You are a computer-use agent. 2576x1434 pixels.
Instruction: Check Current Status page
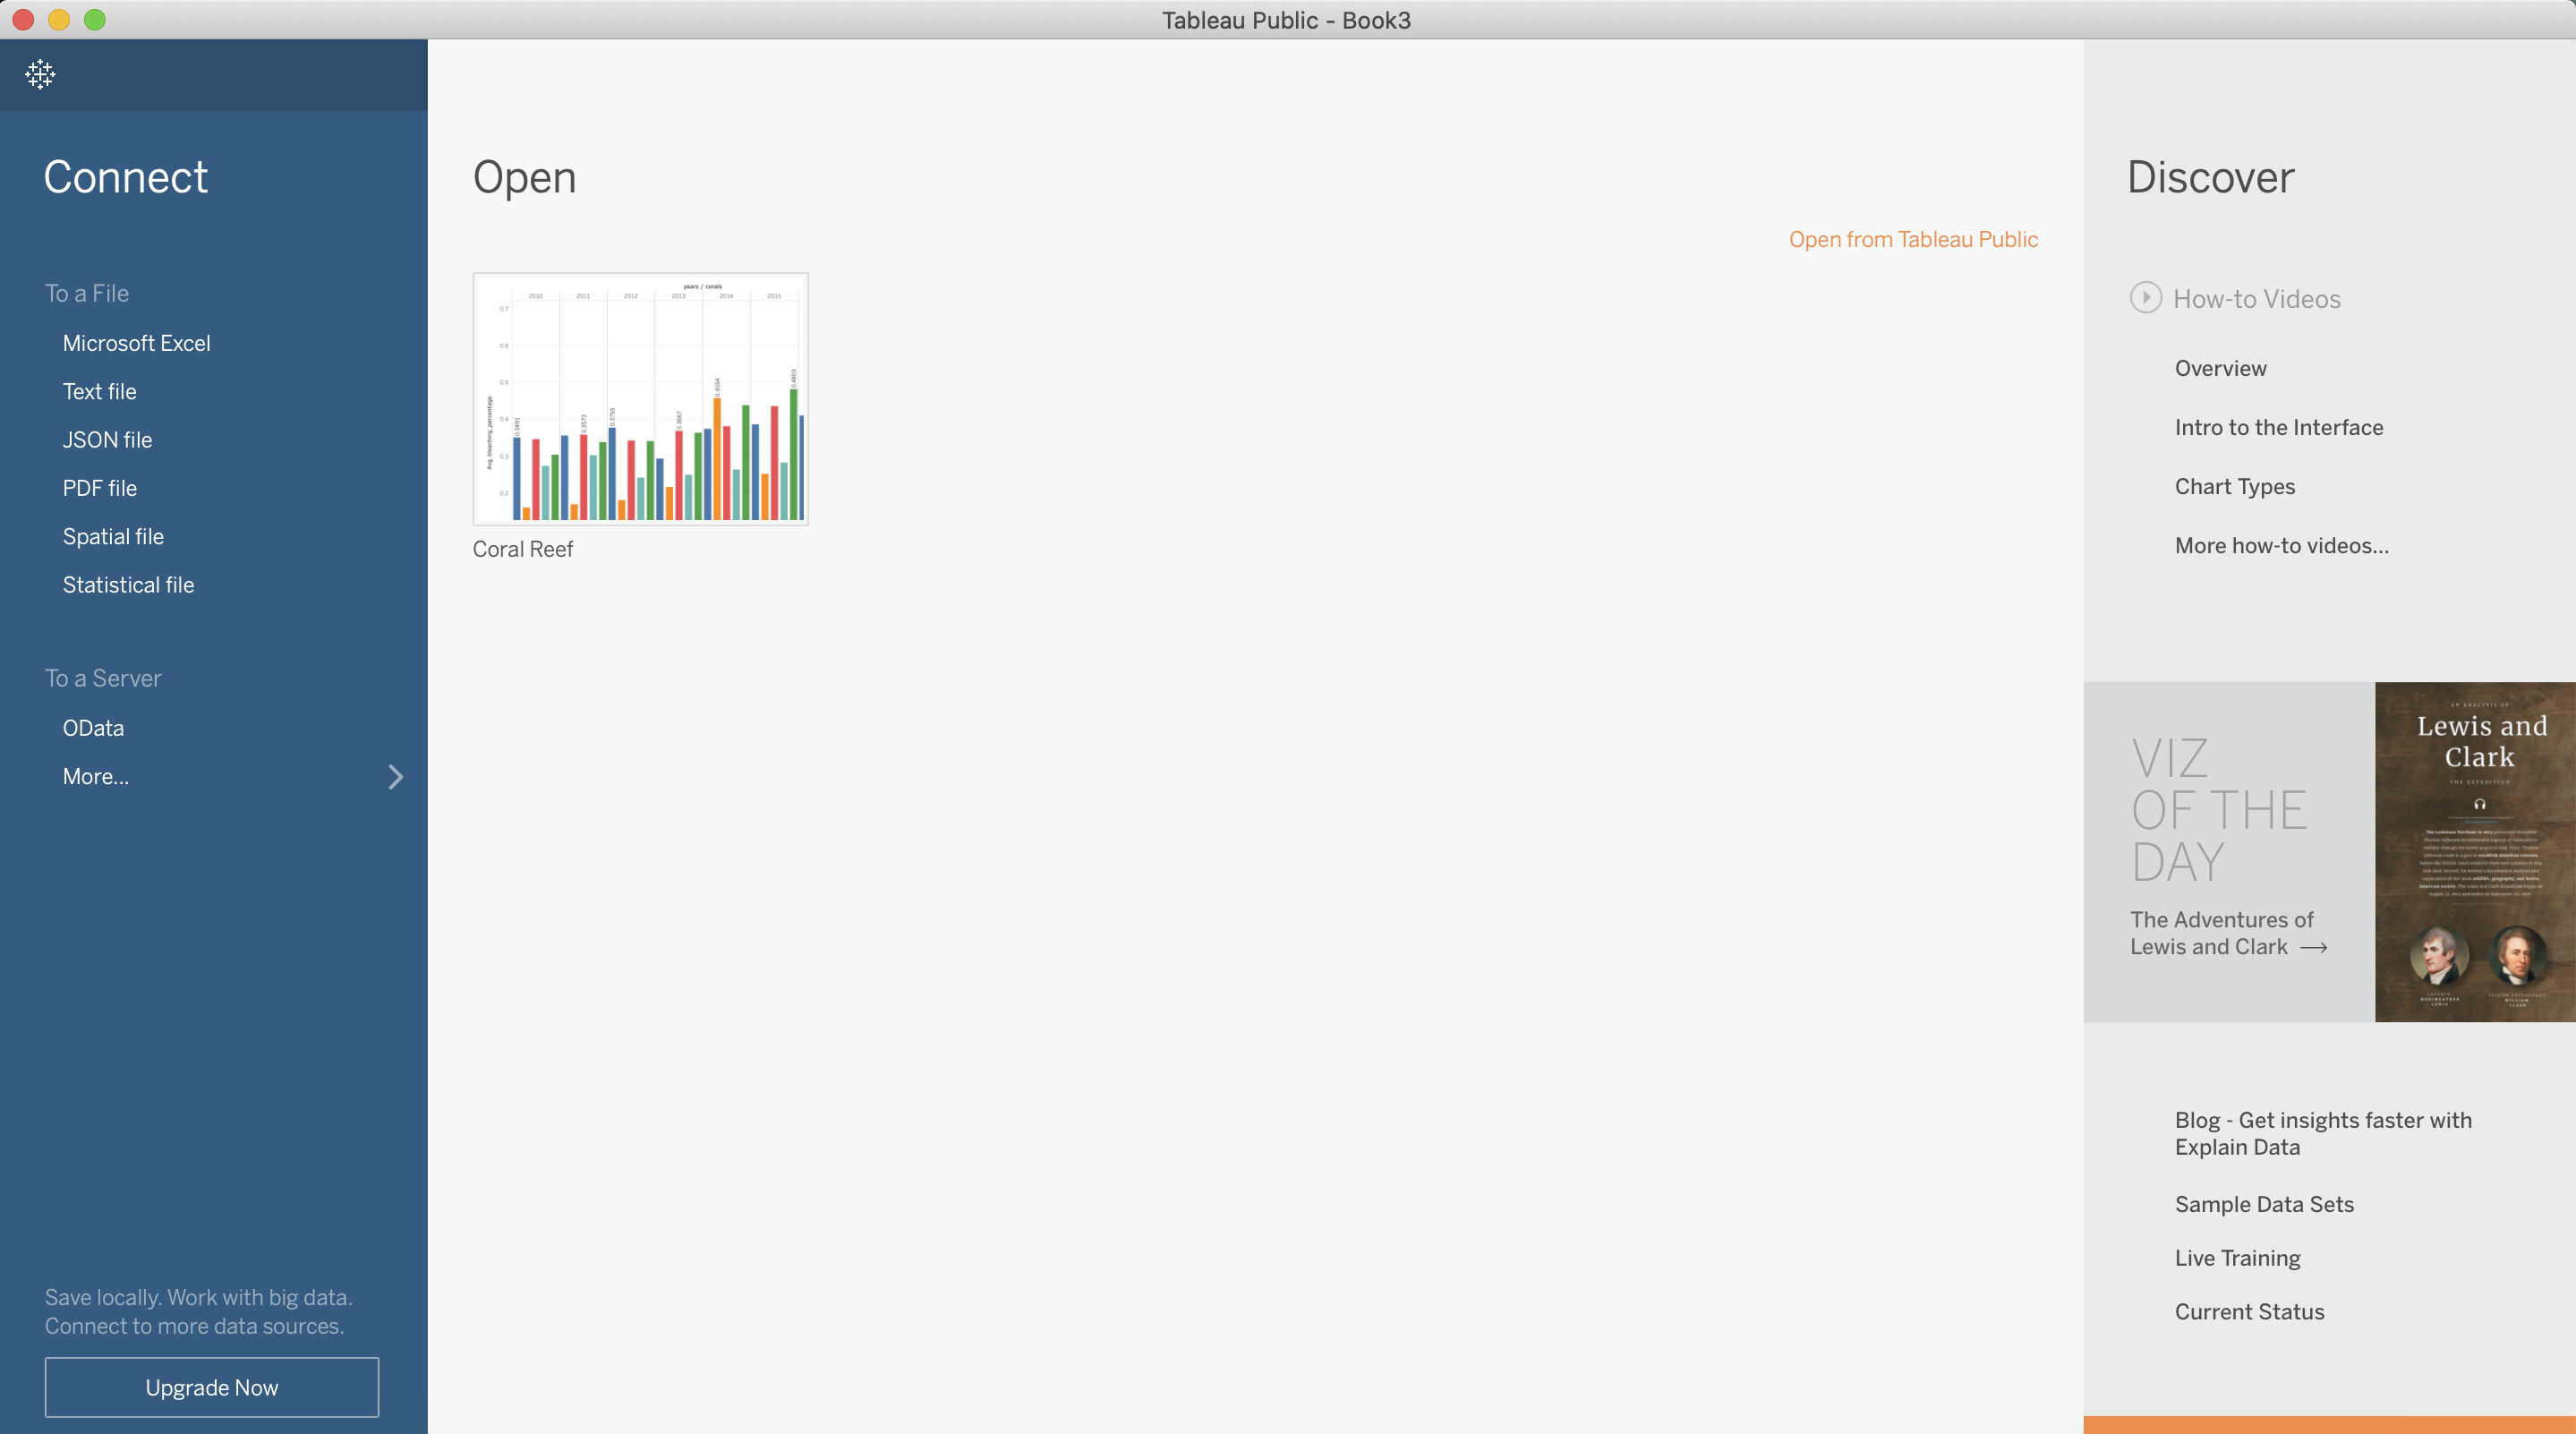2249,1312
